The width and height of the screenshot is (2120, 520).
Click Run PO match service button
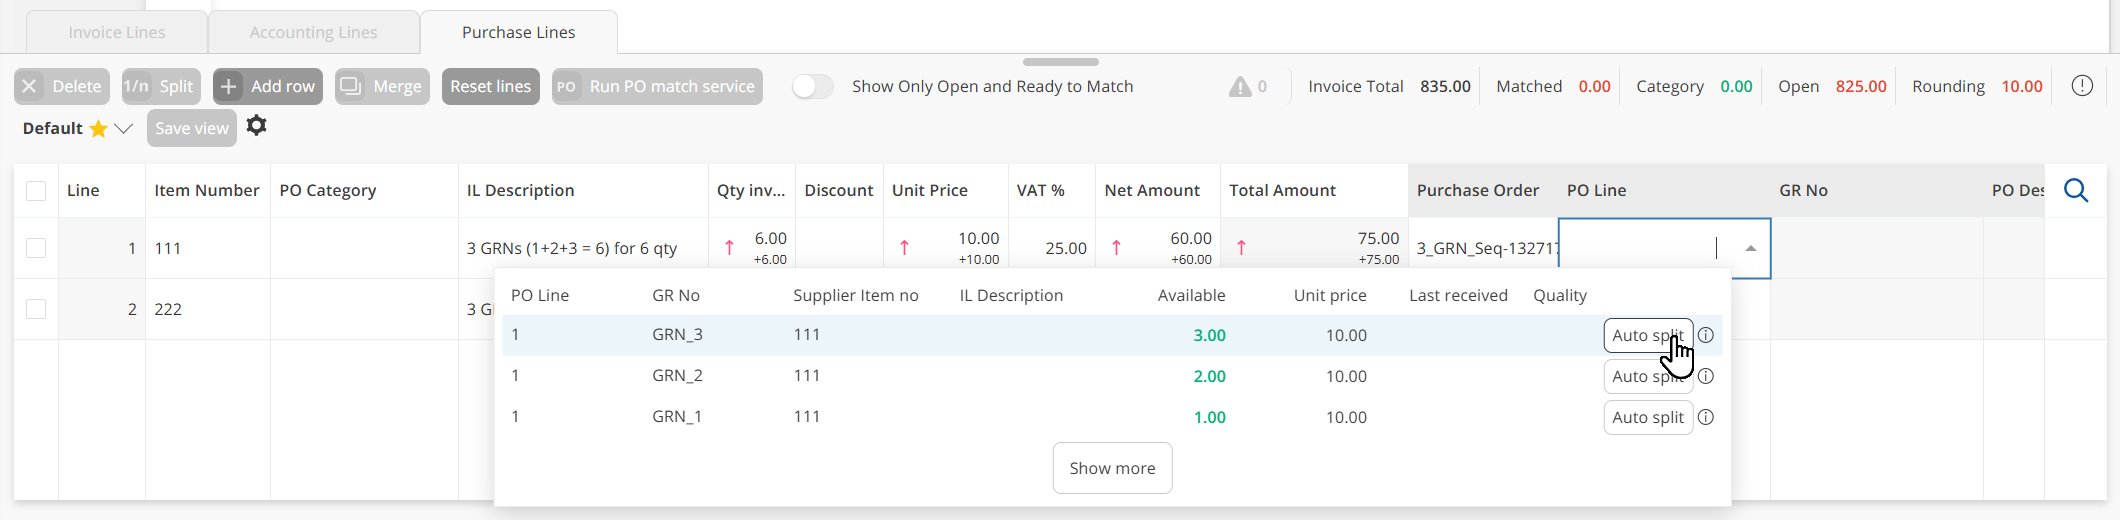tap(657, 87)
